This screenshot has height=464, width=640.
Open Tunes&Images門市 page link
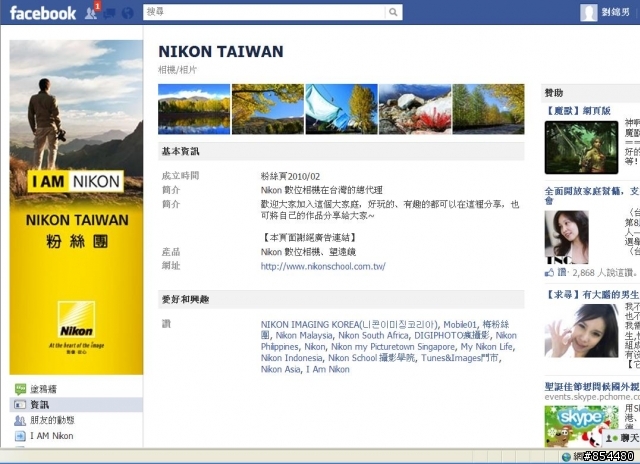coord(460,358)
